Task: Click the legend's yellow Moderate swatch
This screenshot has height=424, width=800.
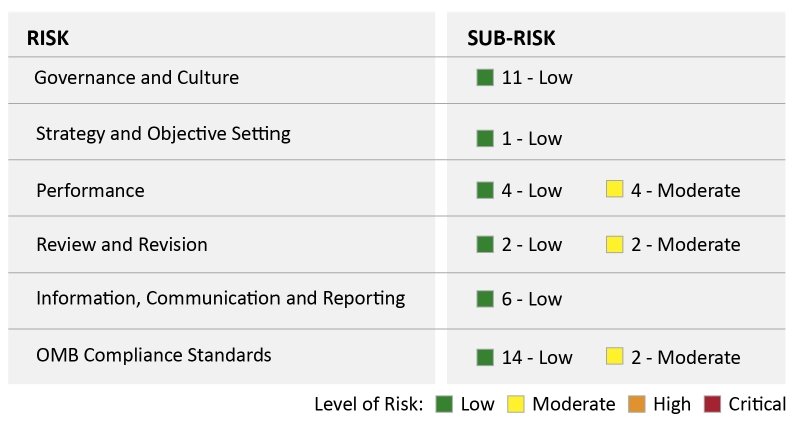Action: [515, 404]
